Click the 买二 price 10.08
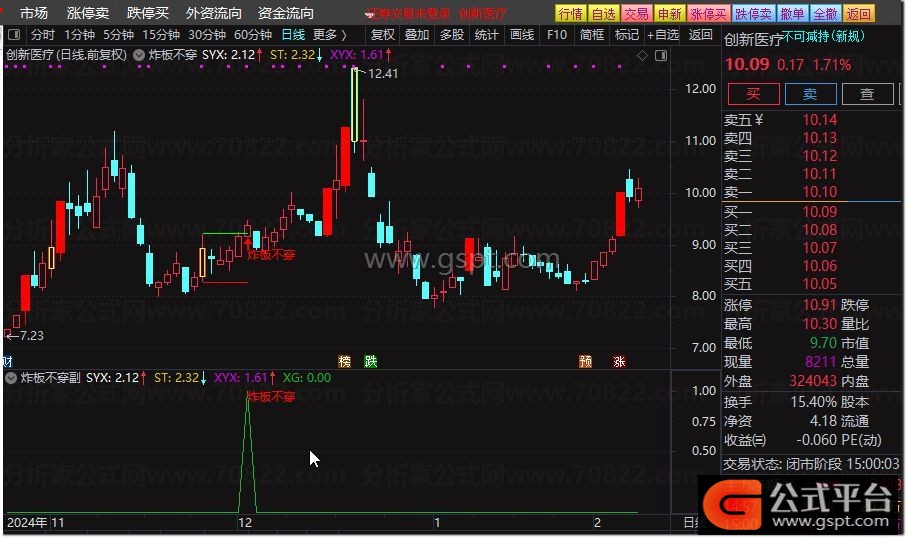The height and width of the screenshot is (538, 908). point(819,230)
